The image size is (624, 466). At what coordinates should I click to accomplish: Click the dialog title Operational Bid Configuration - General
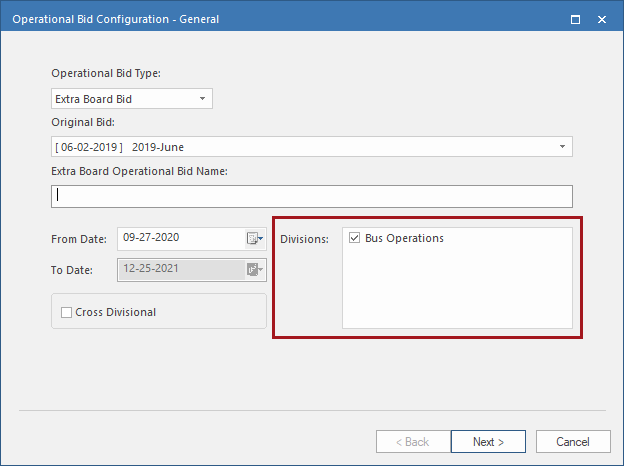(116, 19)
